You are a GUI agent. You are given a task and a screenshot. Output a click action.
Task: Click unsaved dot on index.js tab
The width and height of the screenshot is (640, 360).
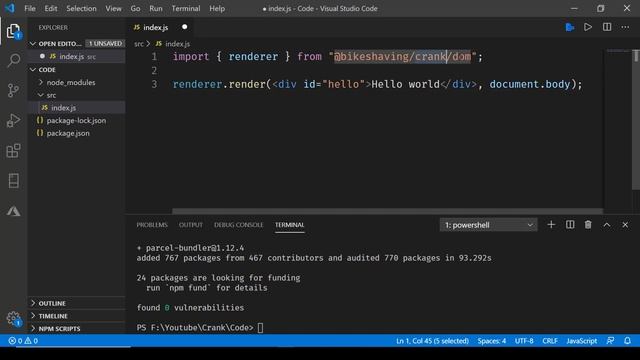point(184,27)
